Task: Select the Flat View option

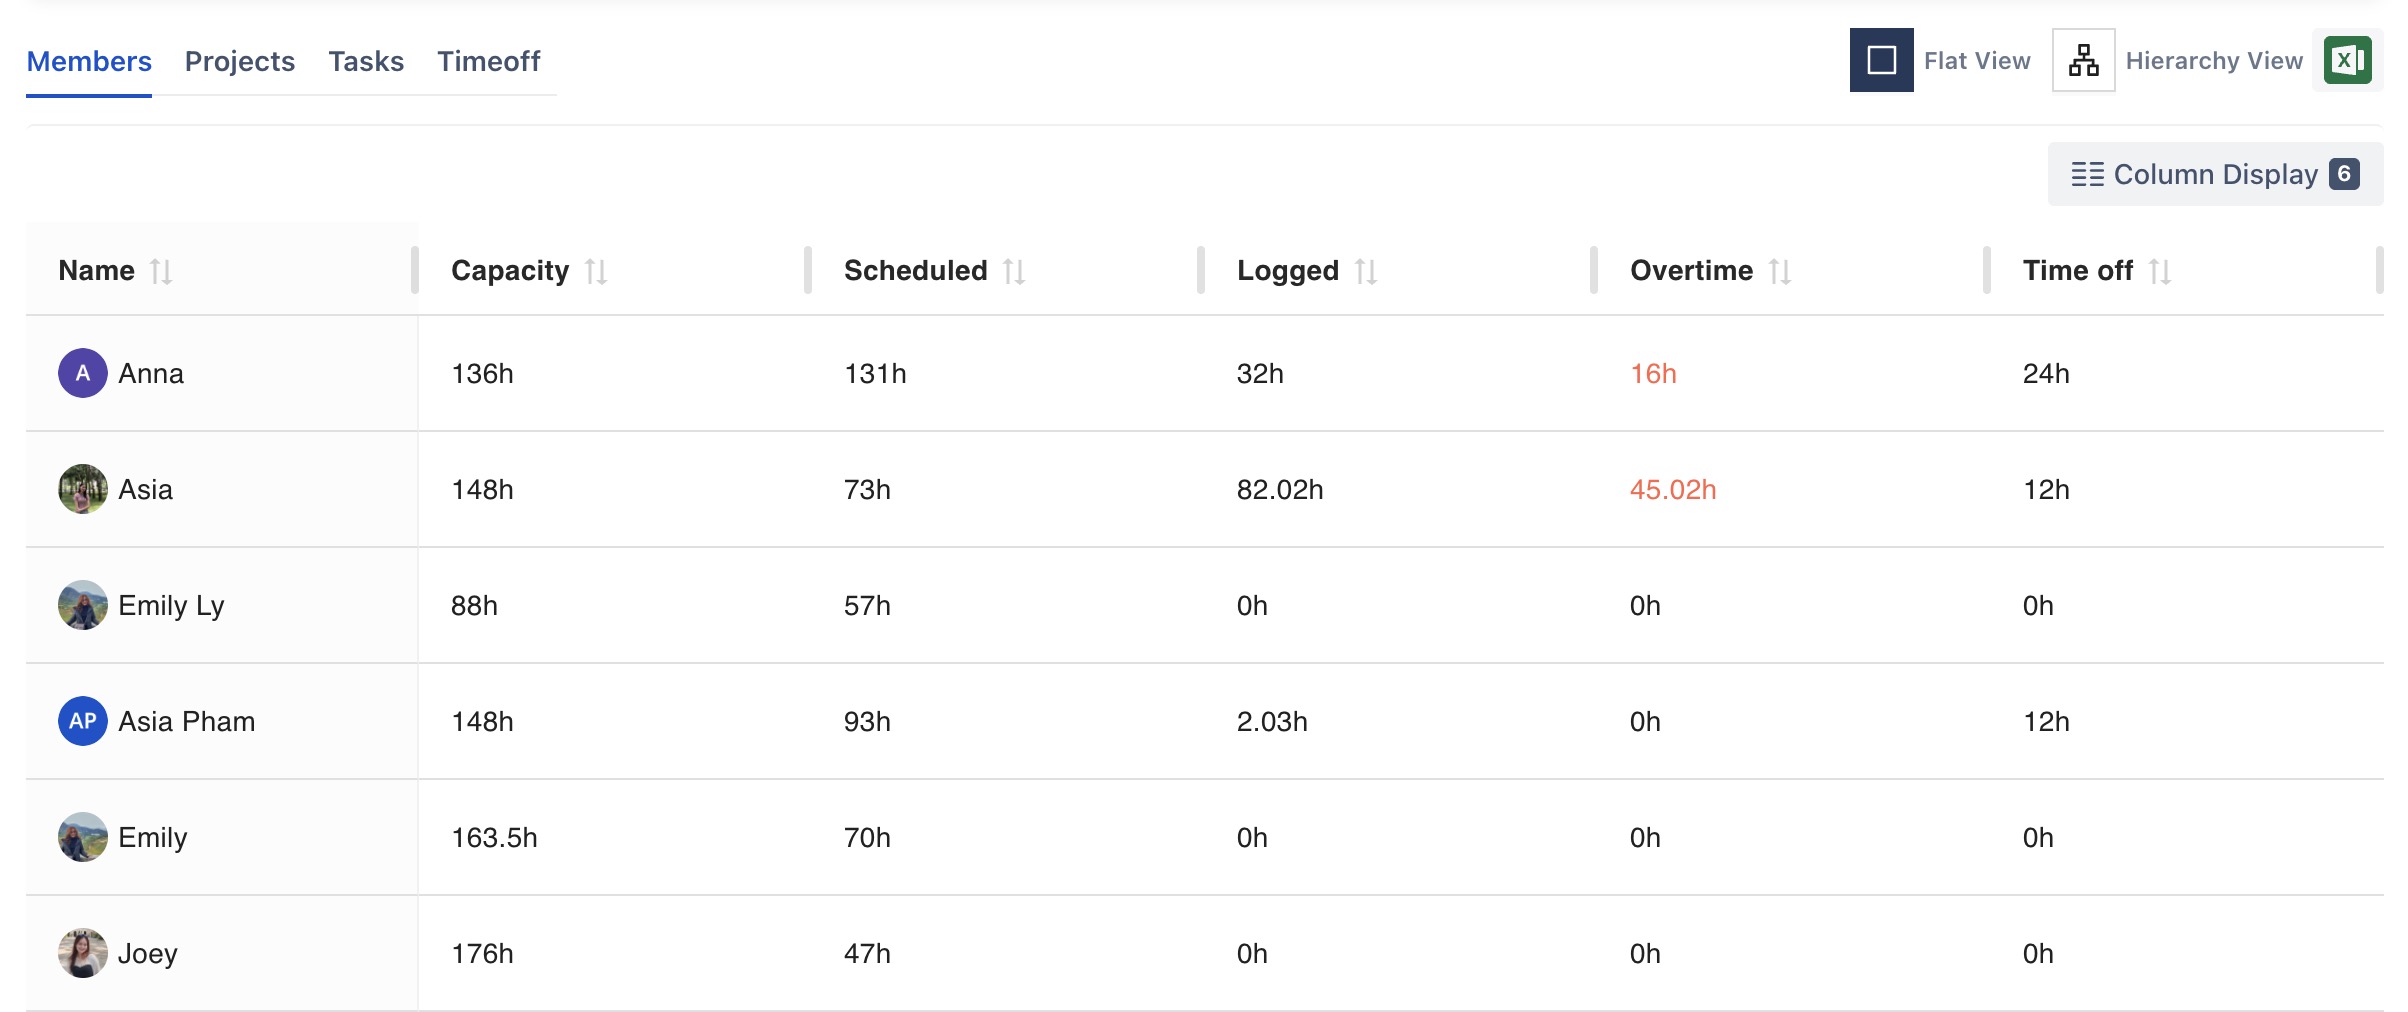Action: pos(1881,61)
